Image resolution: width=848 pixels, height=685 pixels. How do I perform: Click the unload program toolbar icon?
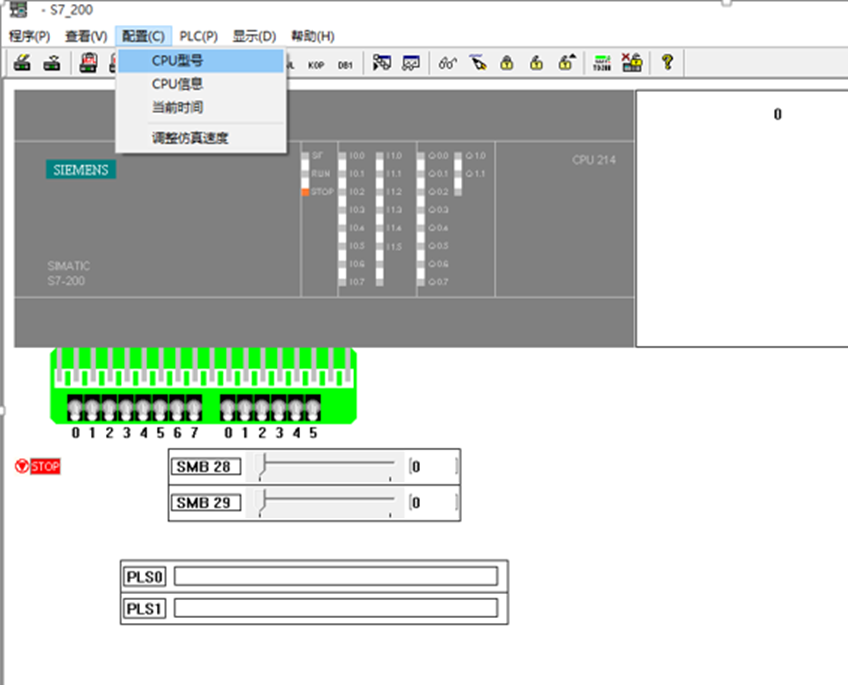click(x=52, y=63)
